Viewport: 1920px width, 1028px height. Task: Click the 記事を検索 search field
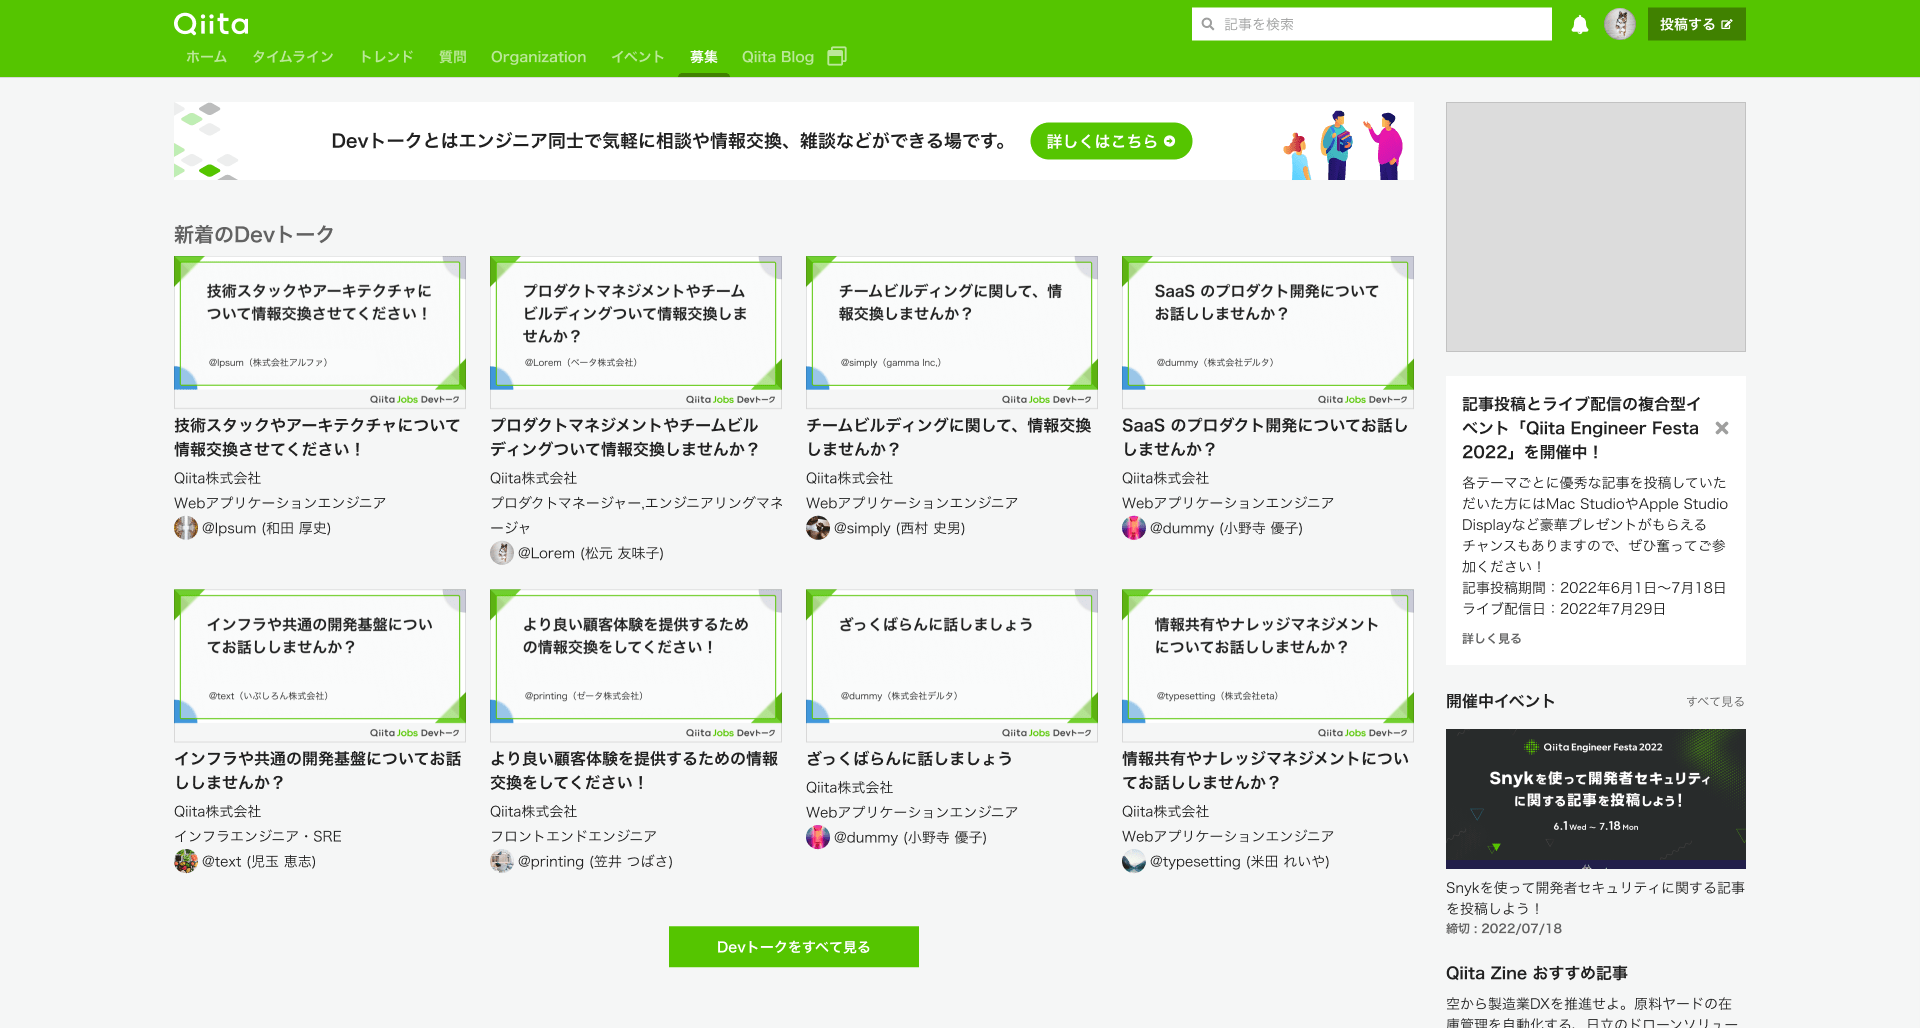click(1372, 24)
